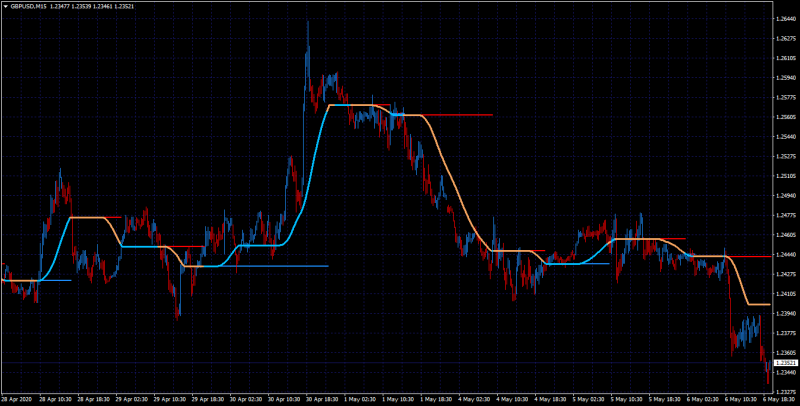Open the chart menu arrow beside GBPUSD,M15
This screenshot has width=800, height=406.
tap(5, 6)
